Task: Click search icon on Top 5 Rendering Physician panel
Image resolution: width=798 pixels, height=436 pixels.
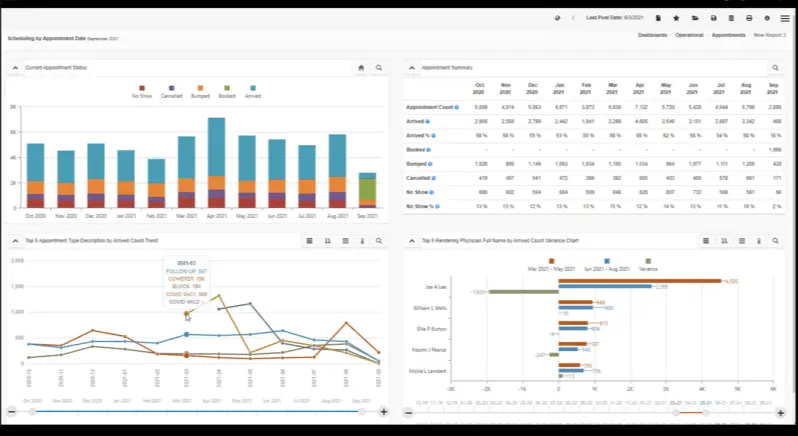Action: (x=775, y=241)
